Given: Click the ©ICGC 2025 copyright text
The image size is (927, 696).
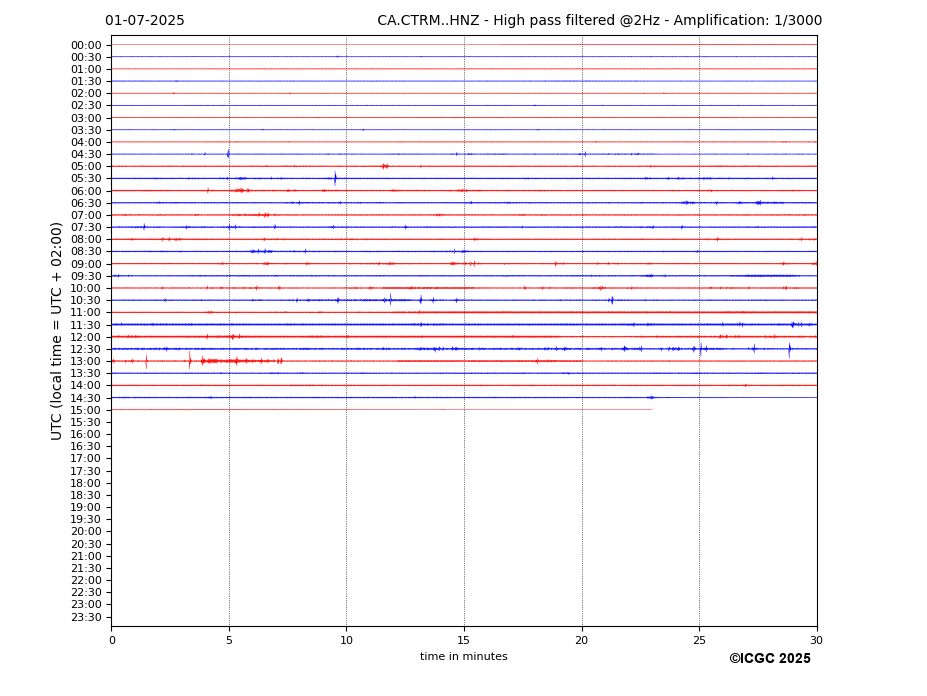Looking at the screenshot, I should (x=770, y=659).
